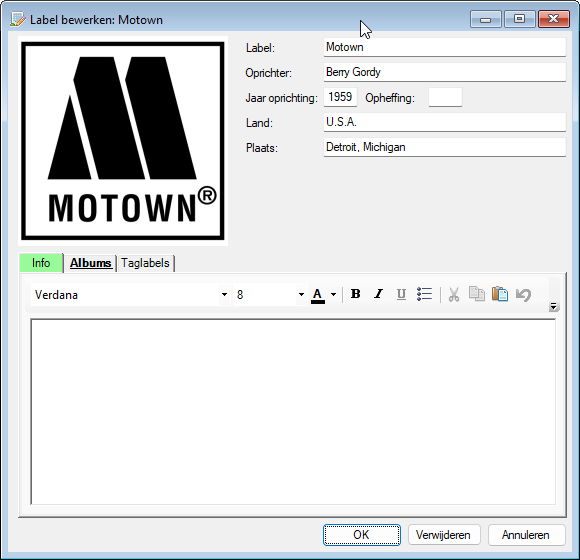Open the font size 8 dropdown

(301, 295)
